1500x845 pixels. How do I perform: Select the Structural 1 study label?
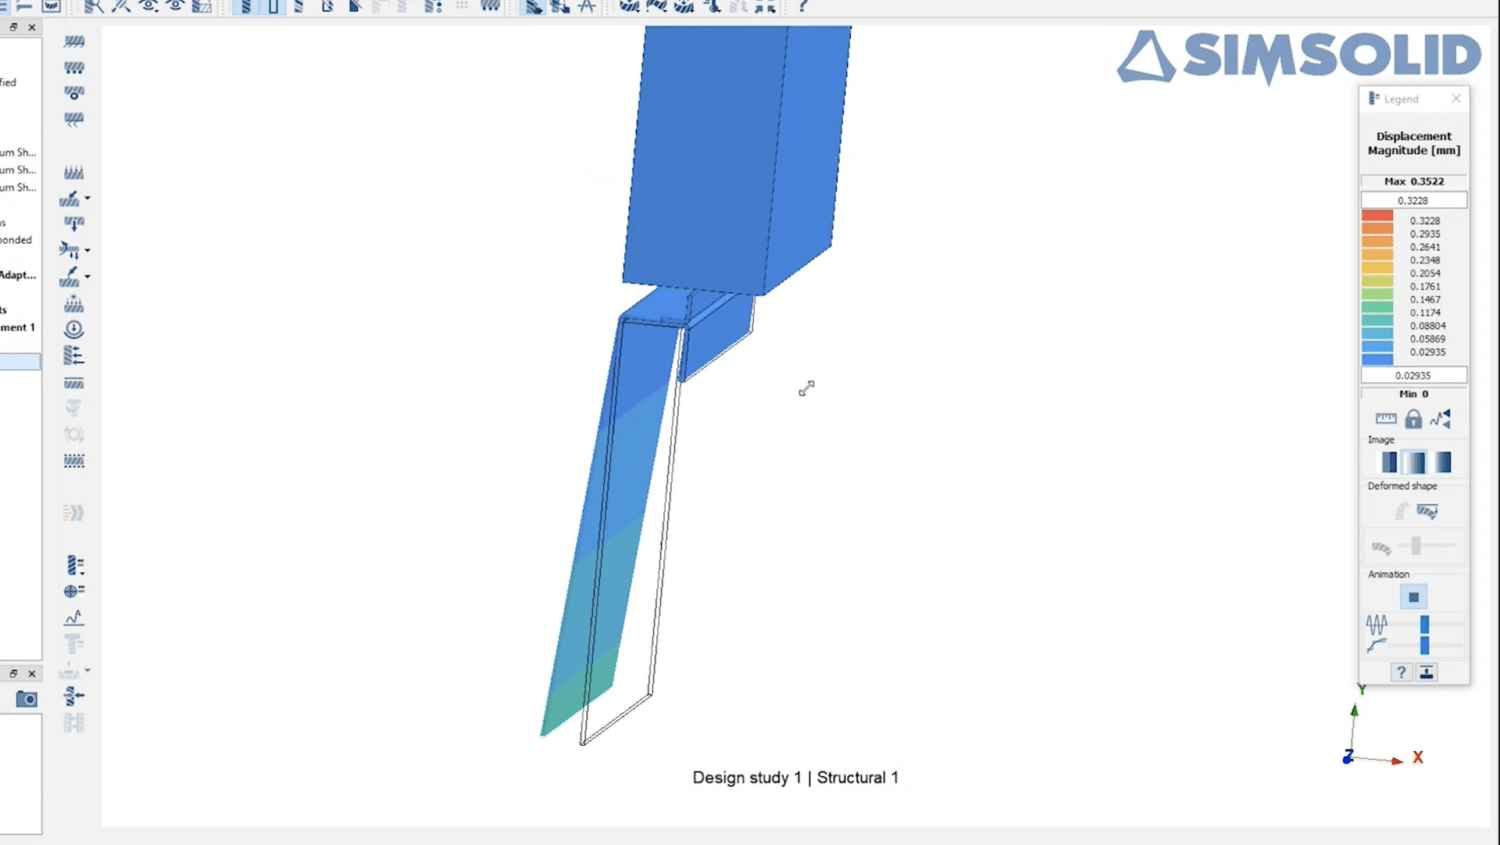tap(857, 777)
